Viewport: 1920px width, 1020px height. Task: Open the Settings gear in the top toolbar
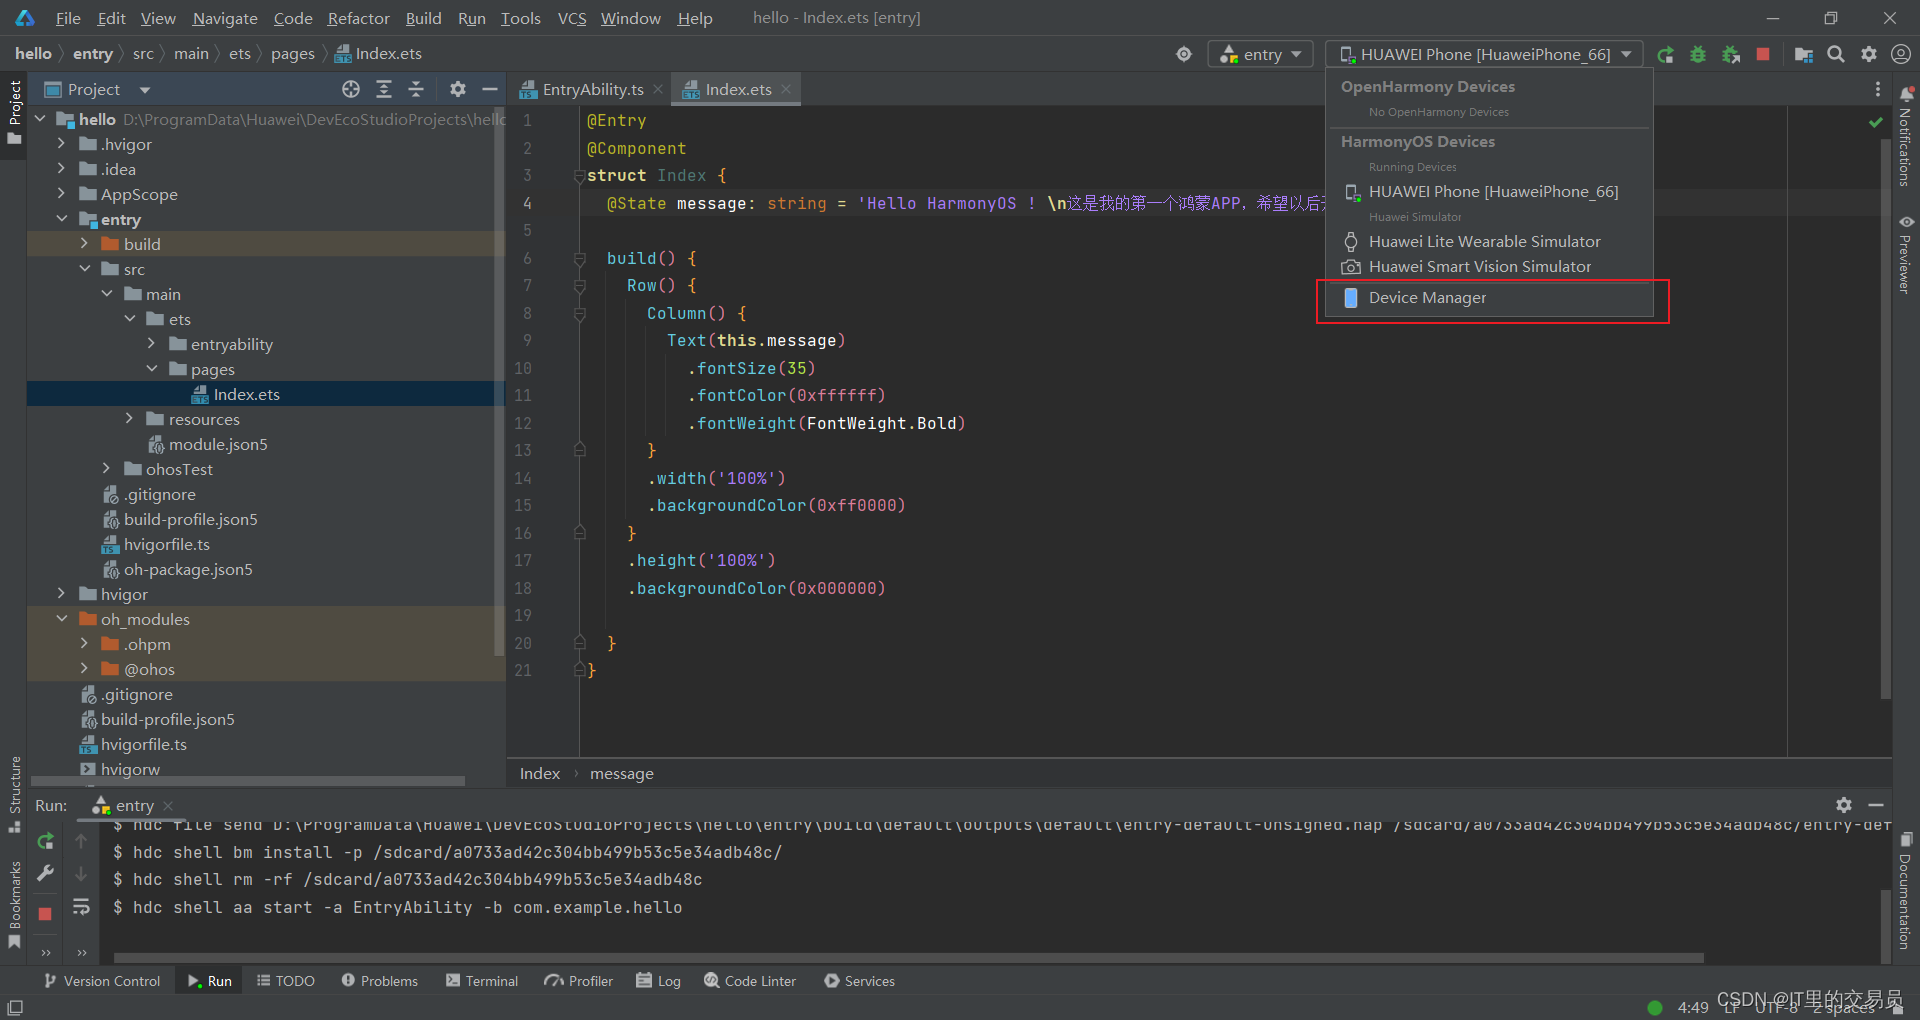pyautogui.click(x=1868, y=54)
